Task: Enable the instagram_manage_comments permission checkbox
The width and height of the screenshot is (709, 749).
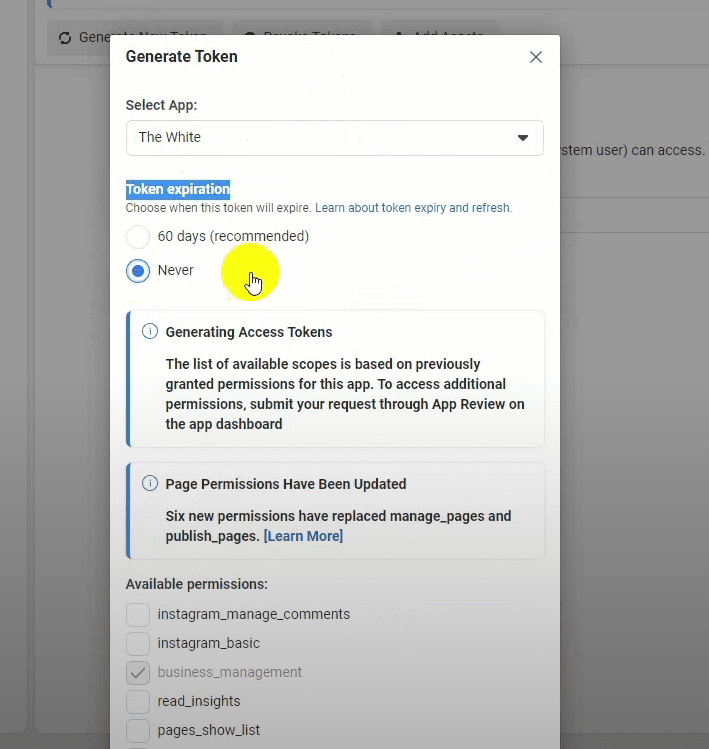Action: (138, 614)
